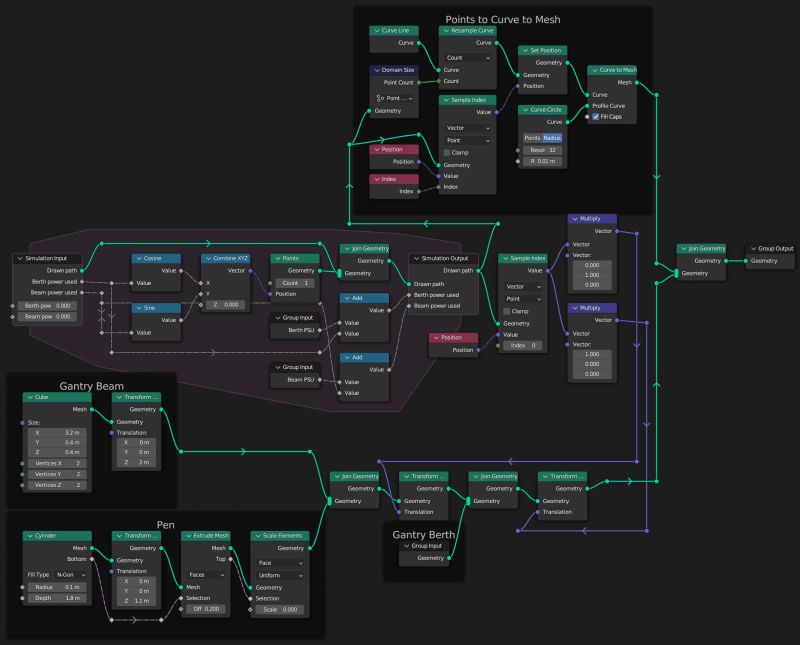The width and height of the screenshot is (800, 645).
Task: Select the Set Position node header
Action: [542, 50]
